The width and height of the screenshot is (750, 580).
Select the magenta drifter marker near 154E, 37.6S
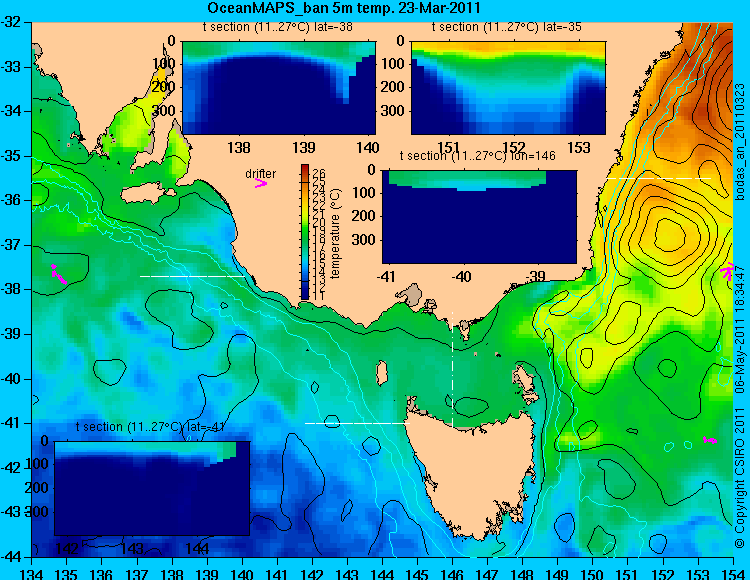727,271
